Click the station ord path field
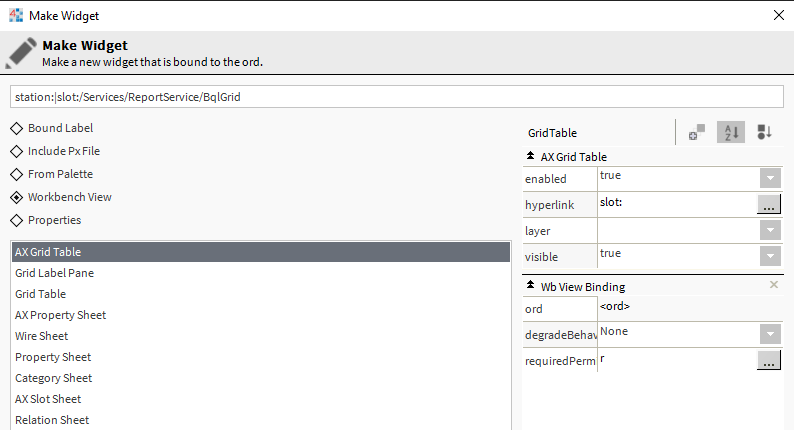Image resolution: width=794 pixels, height=430 pixels. (396, 97)
